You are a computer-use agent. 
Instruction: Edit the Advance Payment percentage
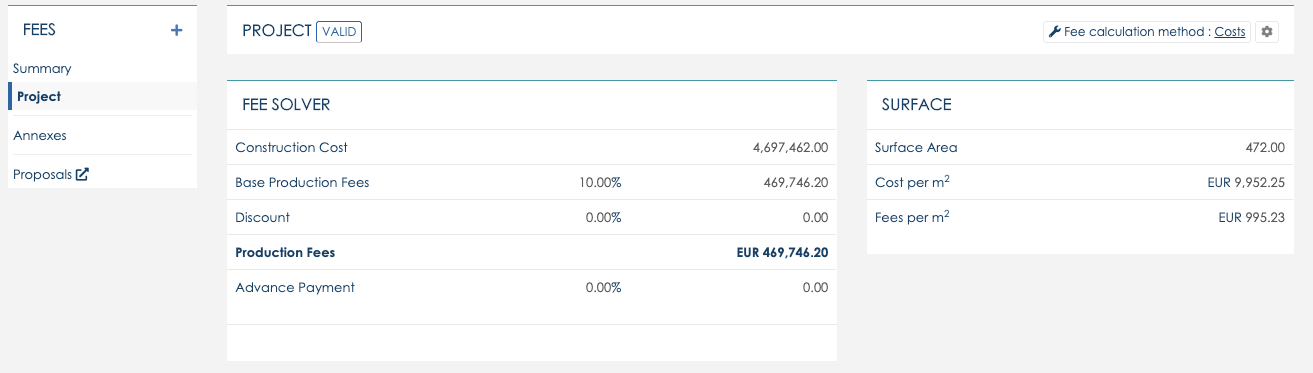click(x=603, y=288)
